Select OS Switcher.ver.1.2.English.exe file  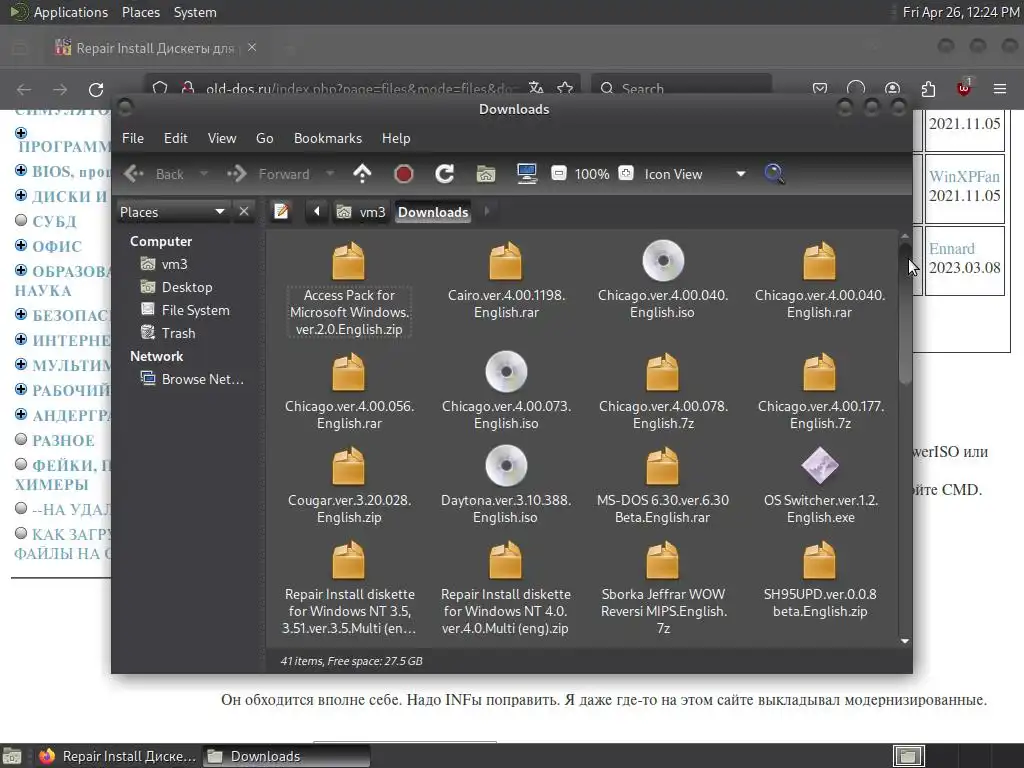click(820, 485)
